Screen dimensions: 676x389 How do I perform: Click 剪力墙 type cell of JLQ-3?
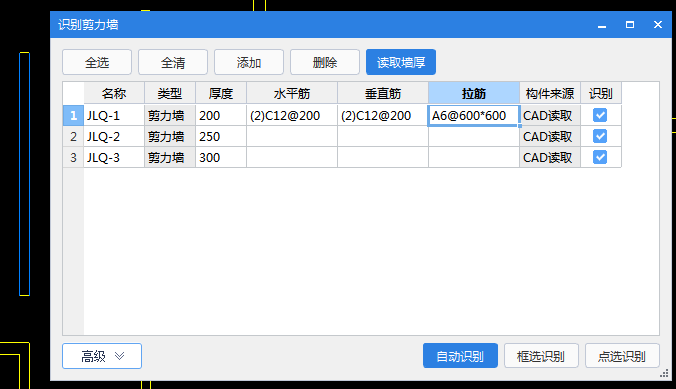pyautogui.click(x=170, y=157)
